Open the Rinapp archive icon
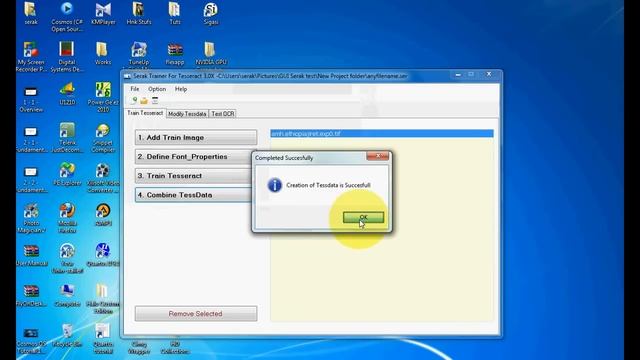The image size is (640, 360). (x=175, y=53)
